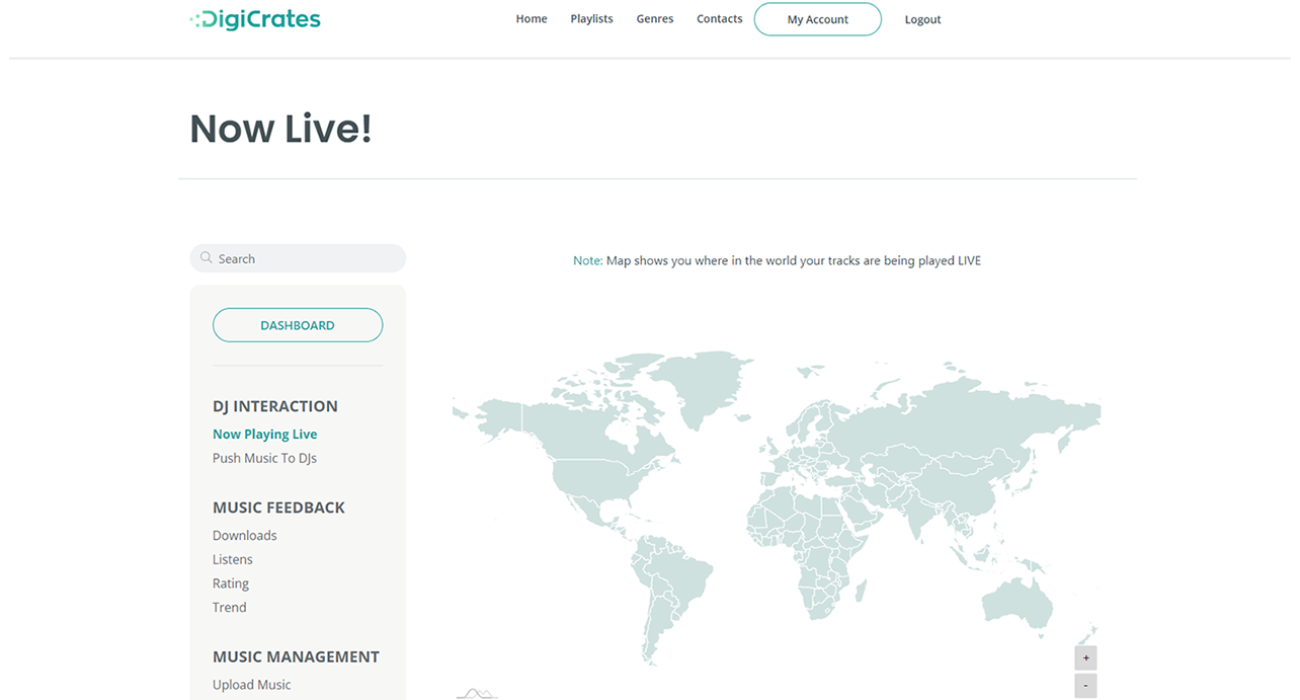
Task: View Downloads feedback
Action: 244,535
